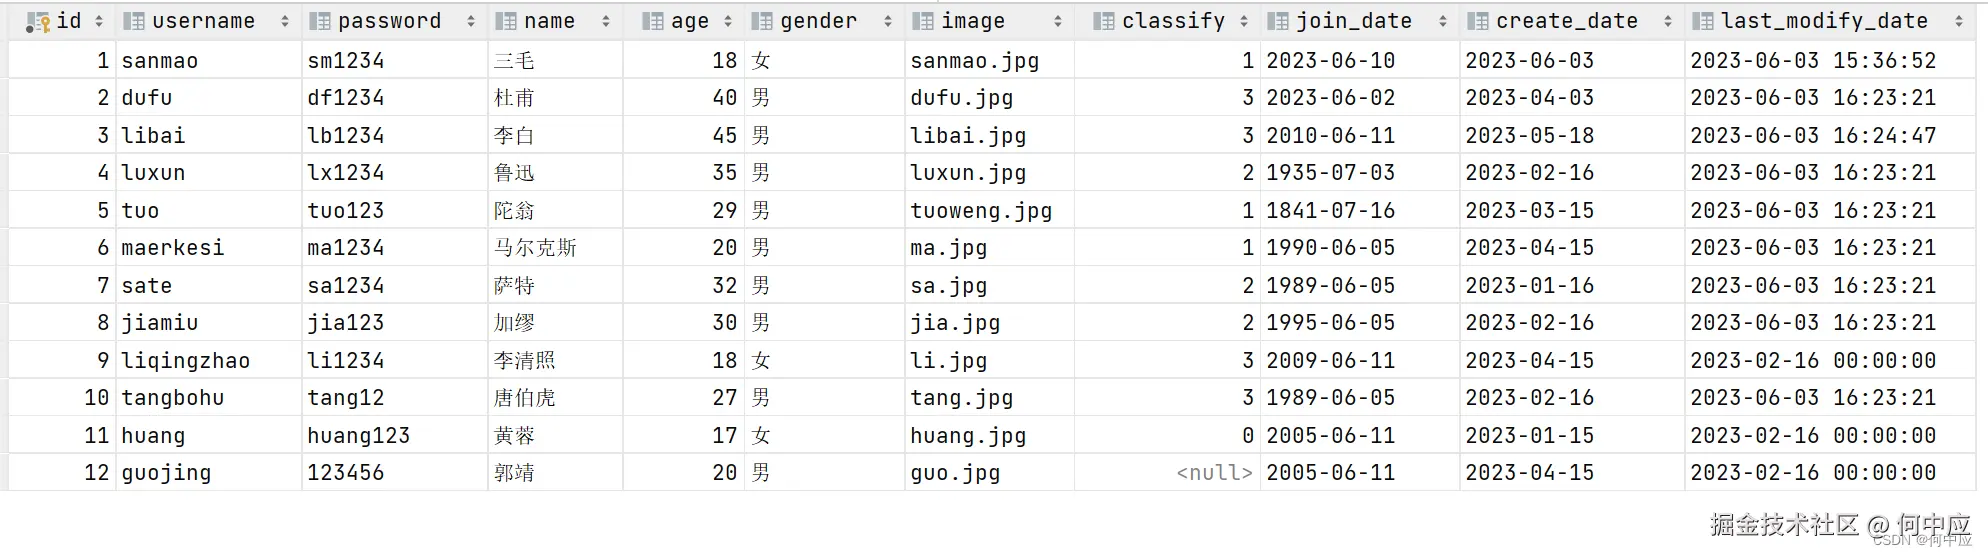Click the image column table icon

(923, 21)
